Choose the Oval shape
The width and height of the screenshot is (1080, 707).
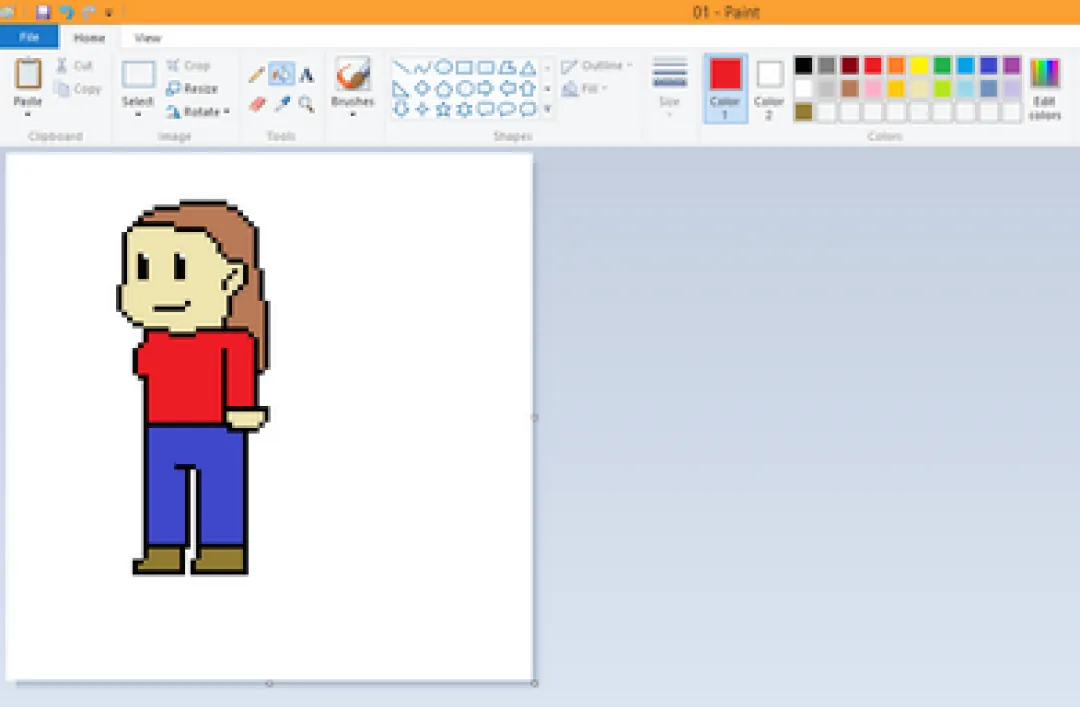click(444, 67)
